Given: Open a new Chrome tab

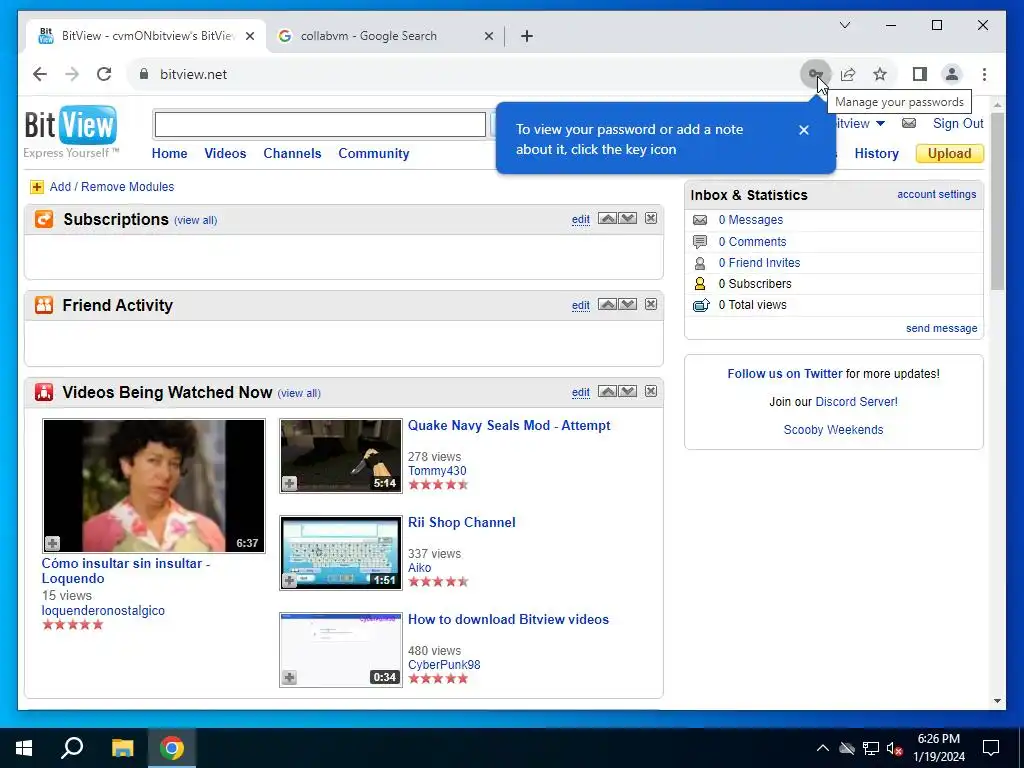Looking at the screenshot, I should [527, 36].
